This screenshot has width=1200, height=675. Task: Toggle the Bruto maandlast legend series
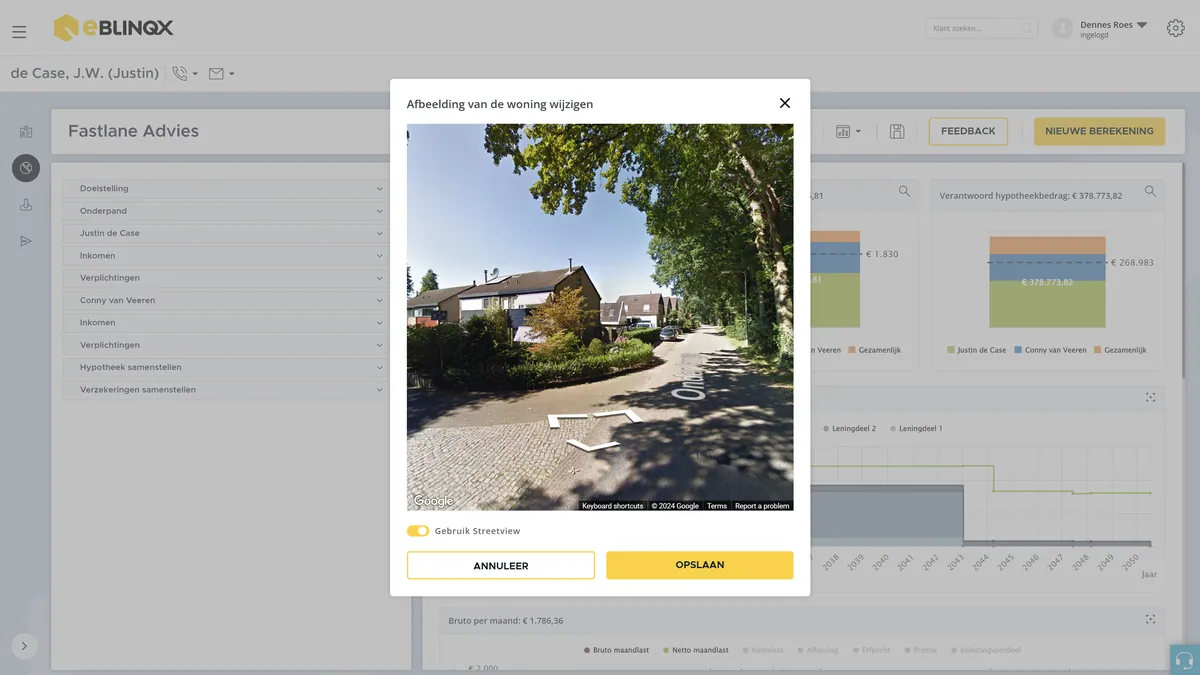click(x=616, y=650)
